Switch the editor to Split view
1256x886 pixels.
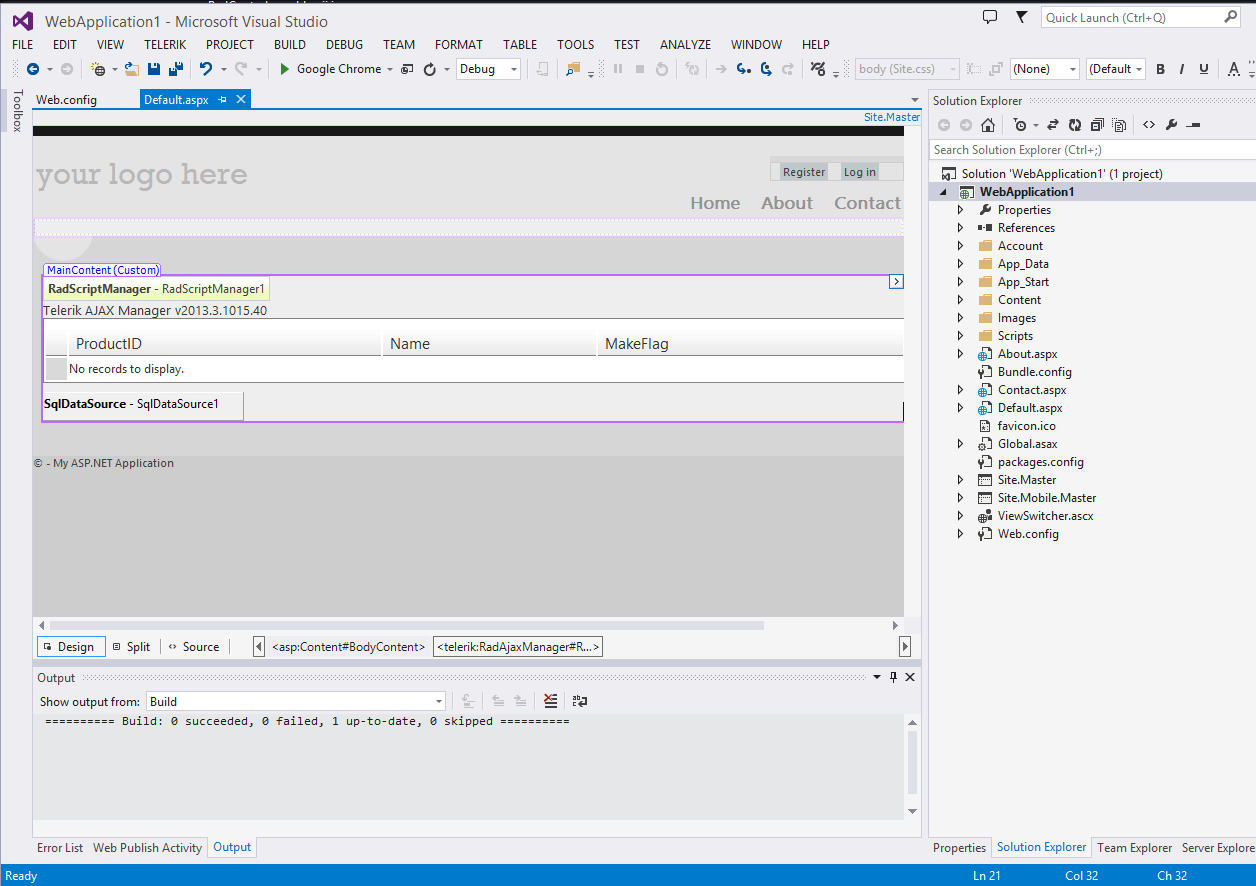coord(131,647)
